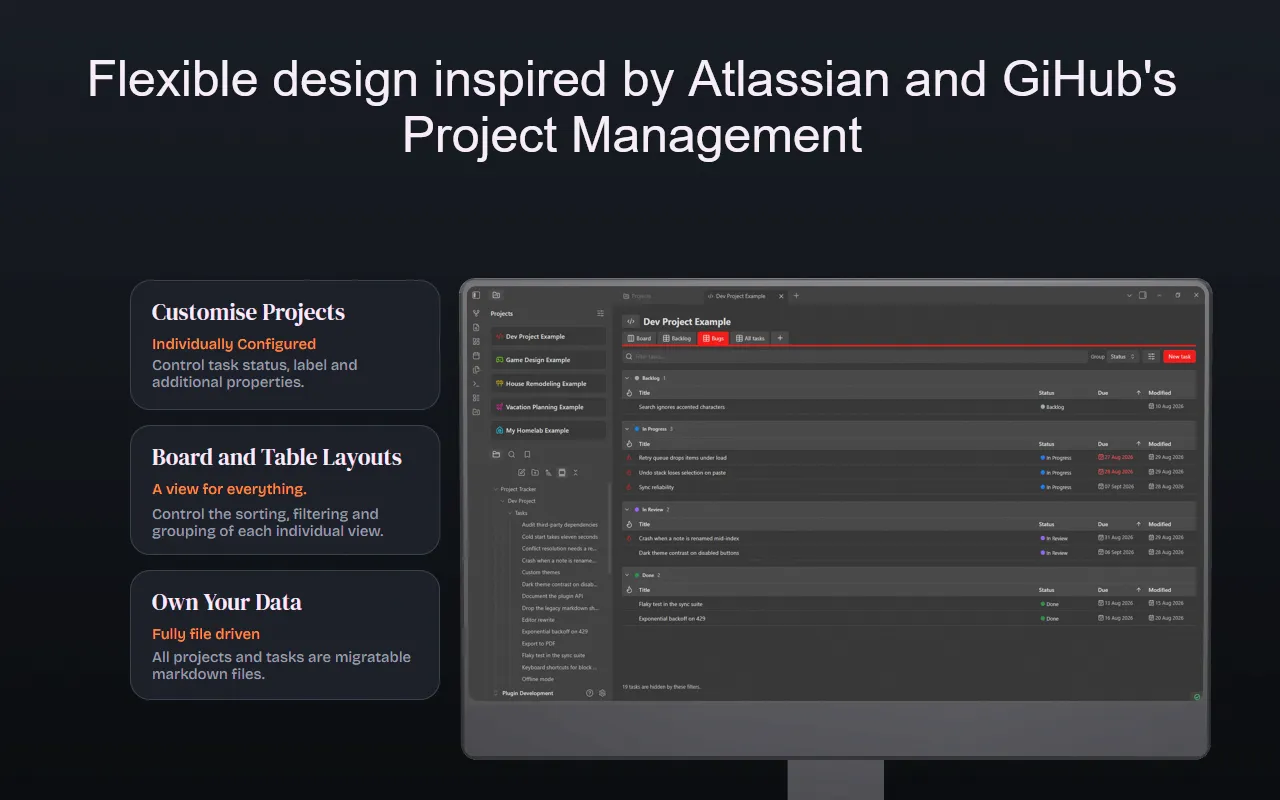Toggle the left sidebar panel icon

(476, 295)
